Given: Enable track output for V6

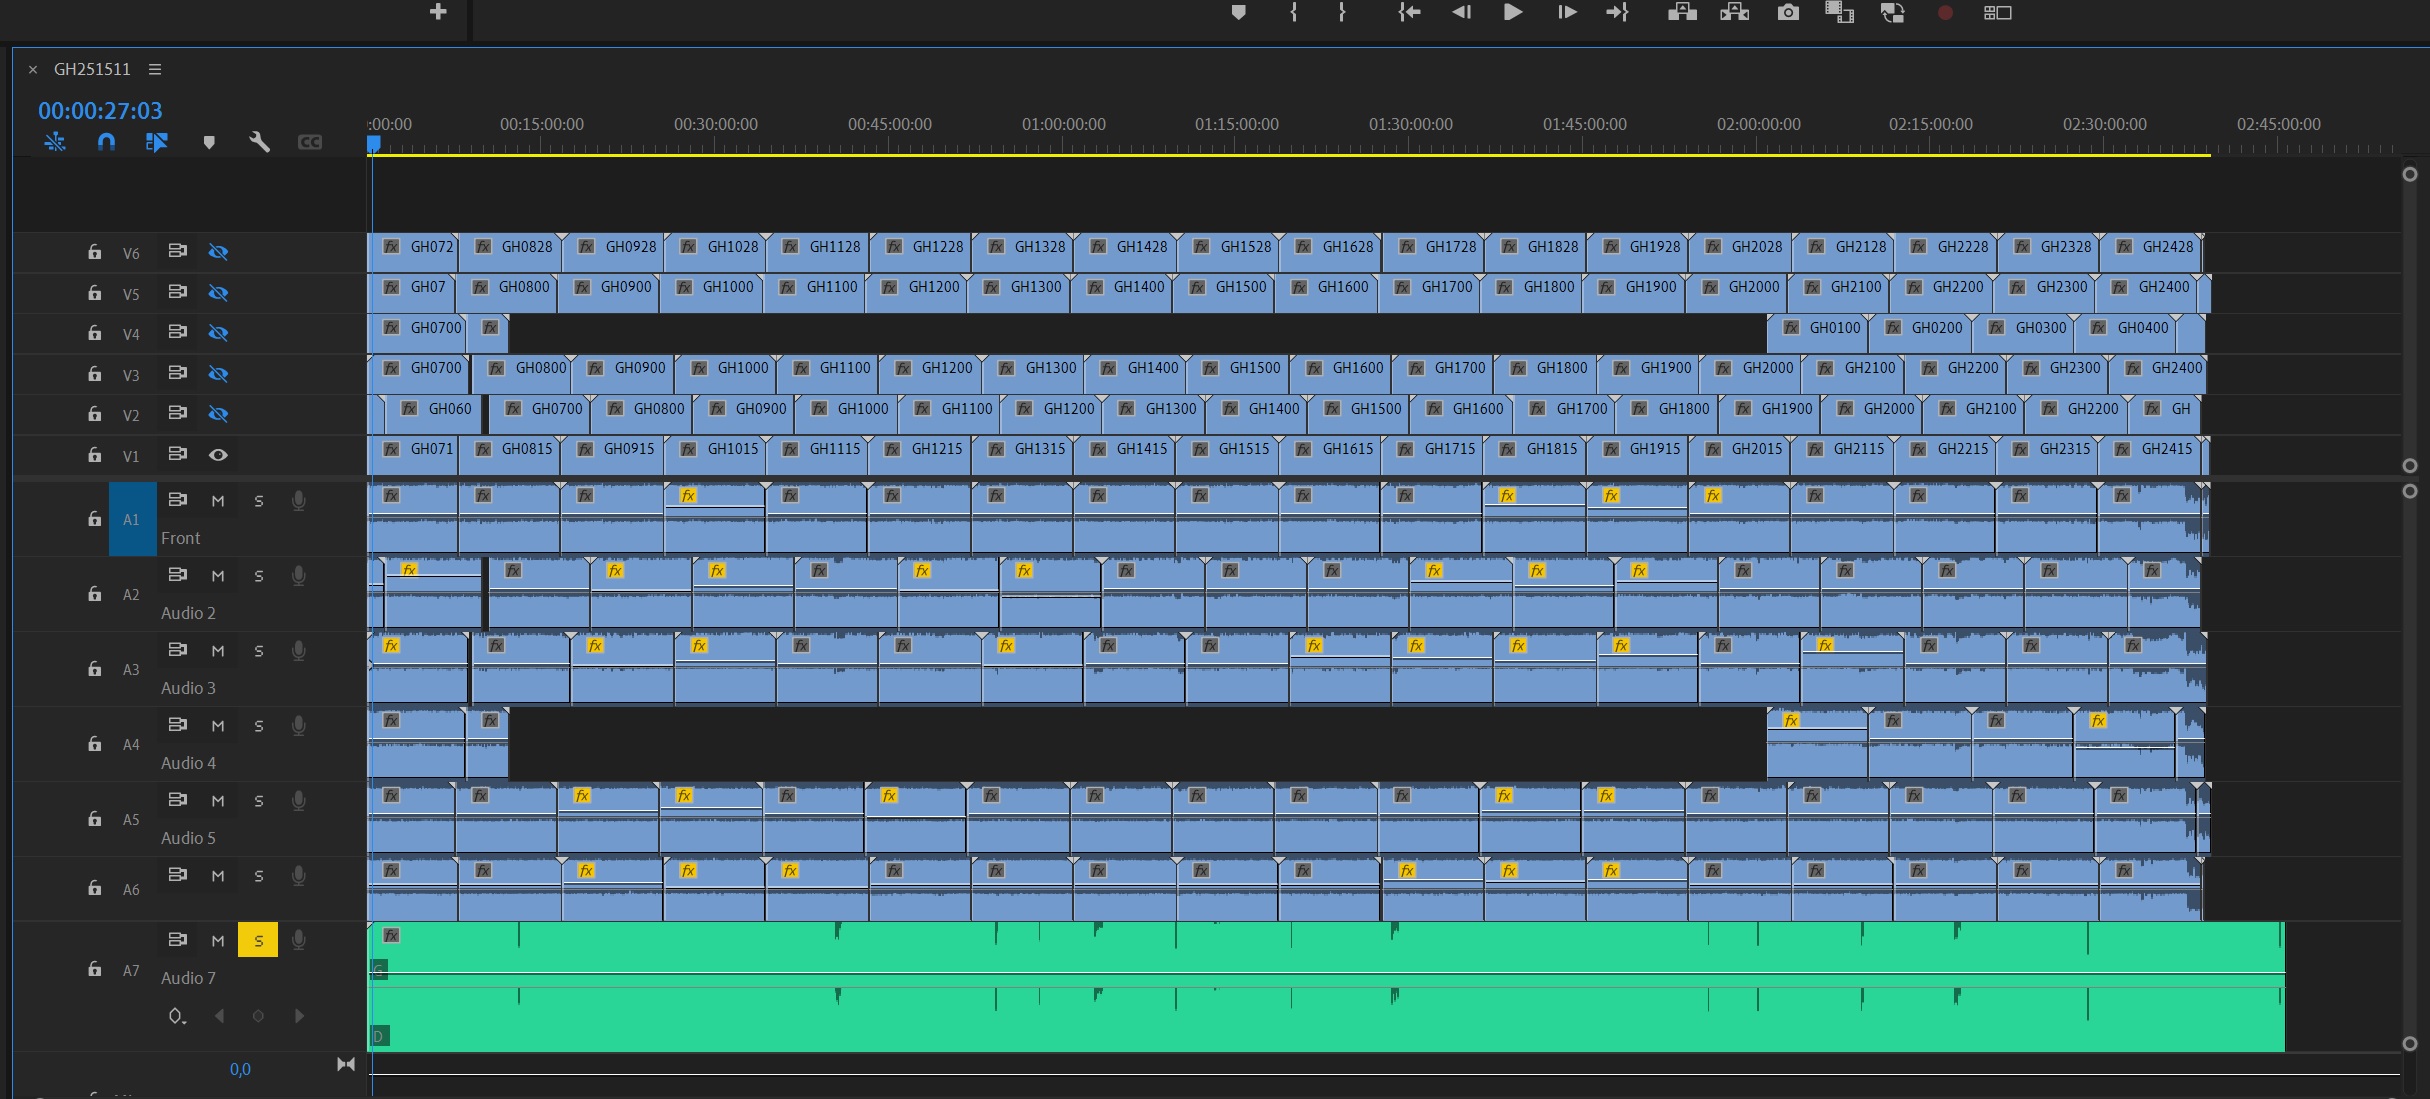Looking at the screenshot, I should (x=218, y=252).
